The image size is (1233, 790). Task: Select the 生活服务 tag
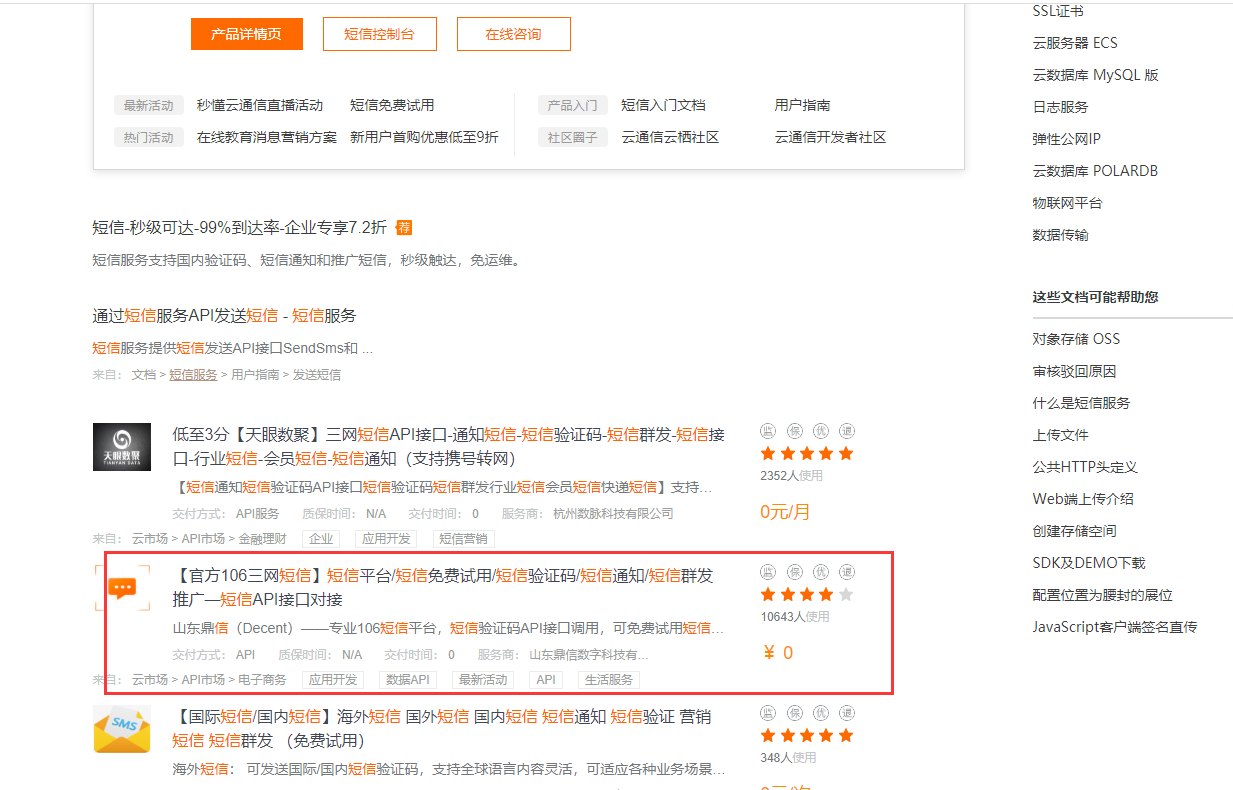(x=609, y=680)
